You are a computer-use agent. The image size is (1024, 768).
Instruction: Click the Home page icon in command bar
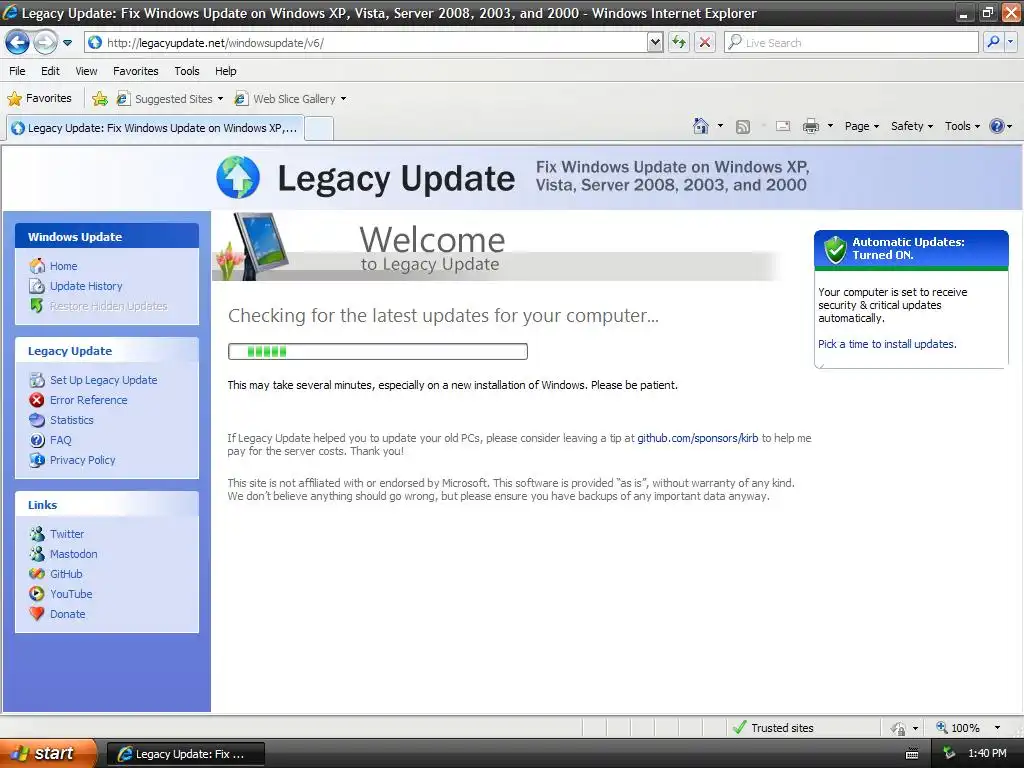(x=701, y=126)
